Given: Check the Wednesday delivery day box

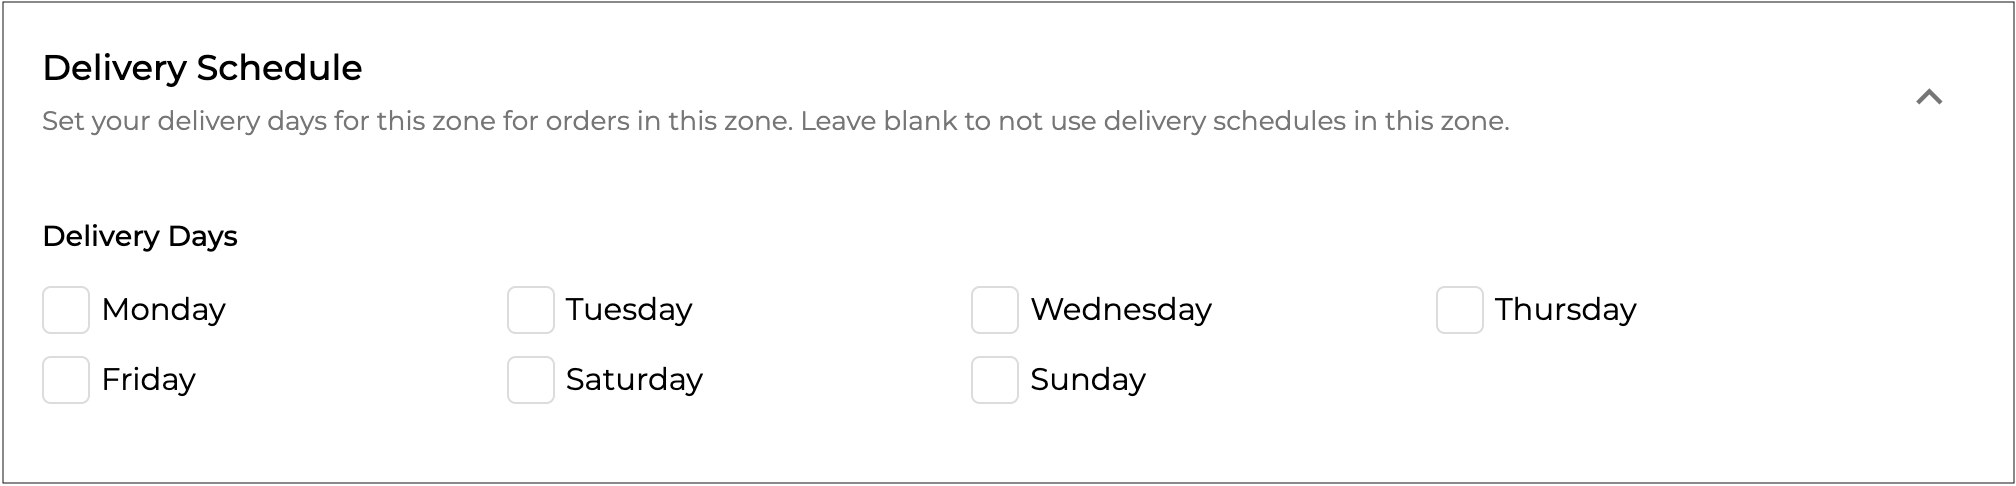Looking at the screenshot, I should 995,310.
